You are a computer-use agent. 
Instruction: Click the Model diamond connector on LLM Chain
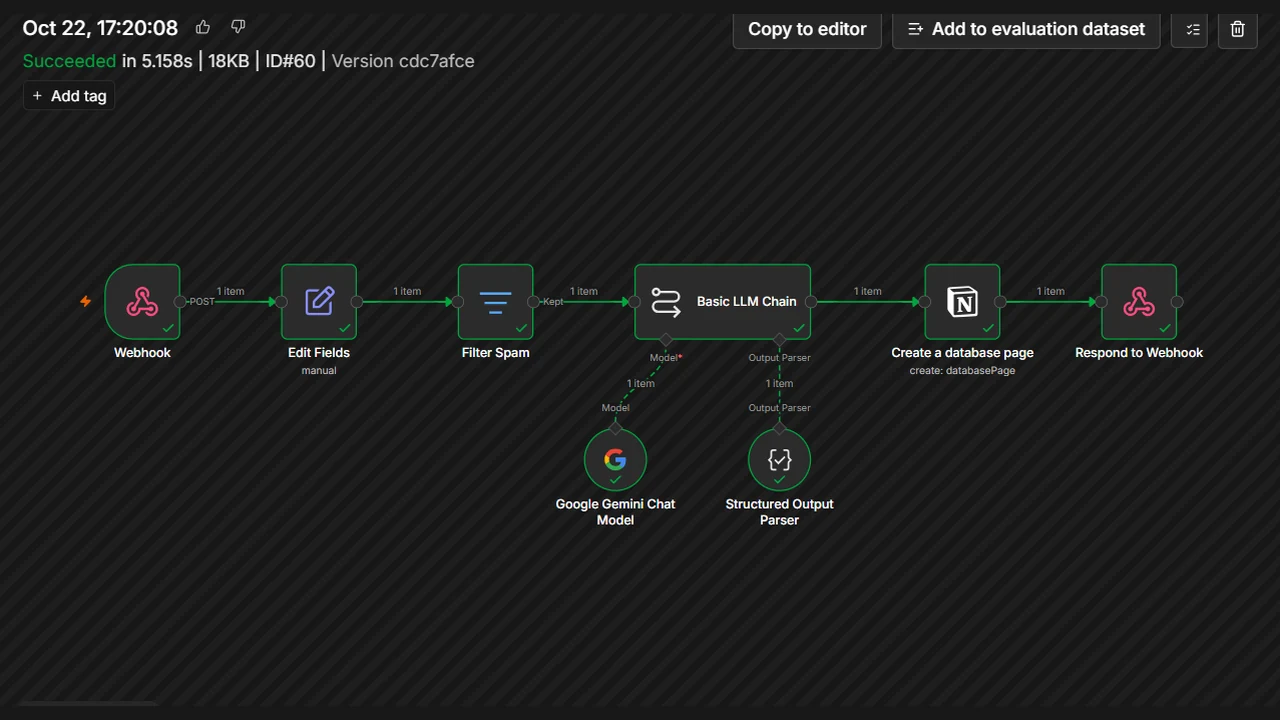click(x=666, y=340)
